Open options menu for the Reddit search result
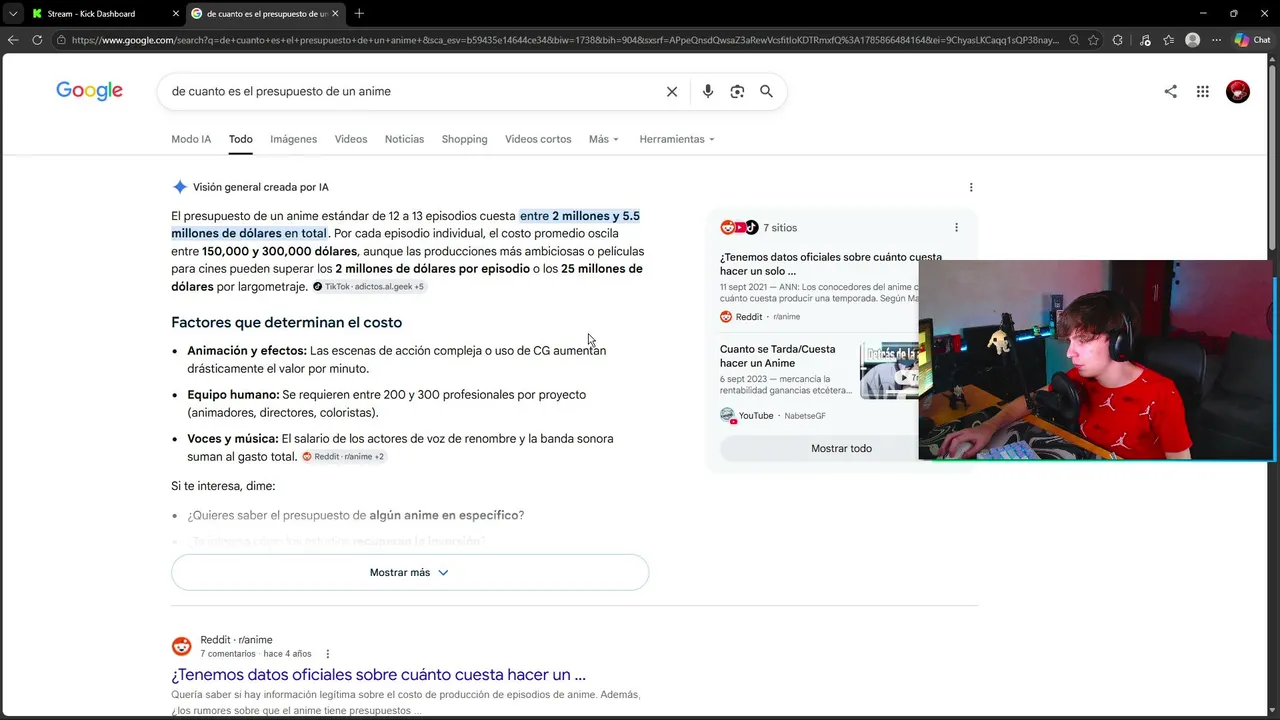This screenshot has height=720, width=1280. click(327, 654)
